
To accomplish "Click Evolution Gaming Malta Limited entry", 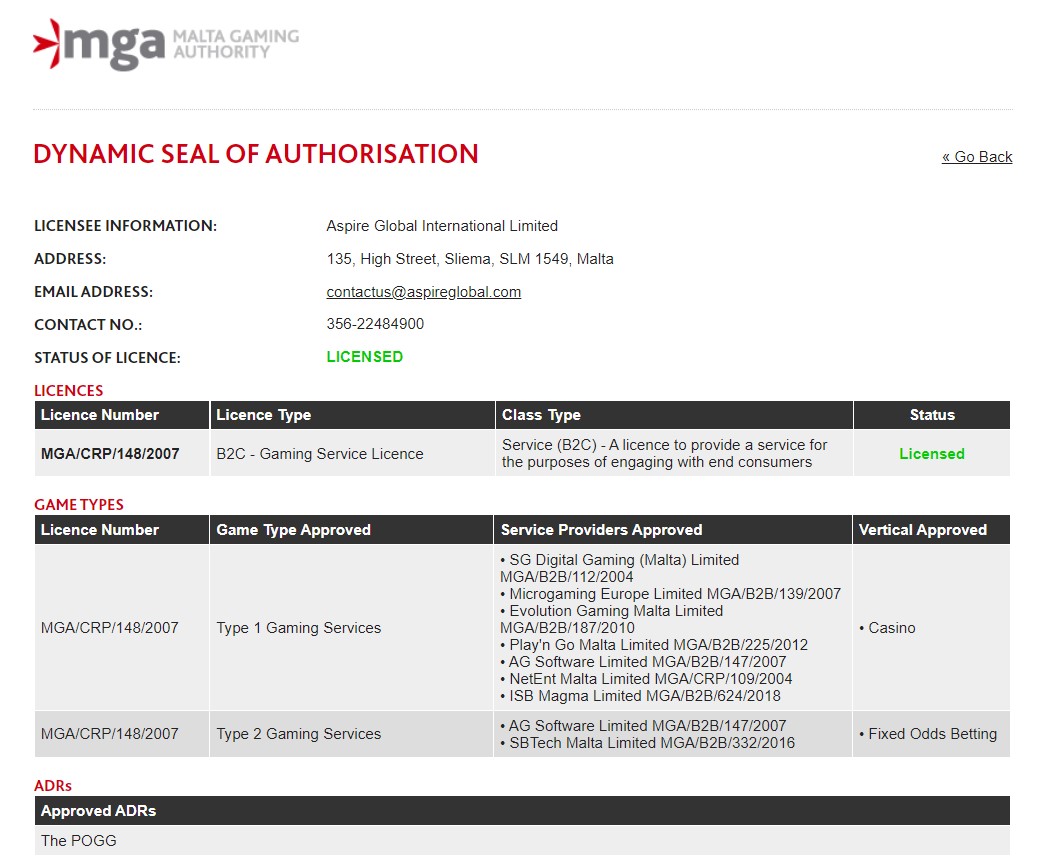I will pyautogui.click(x=611, y=619).
